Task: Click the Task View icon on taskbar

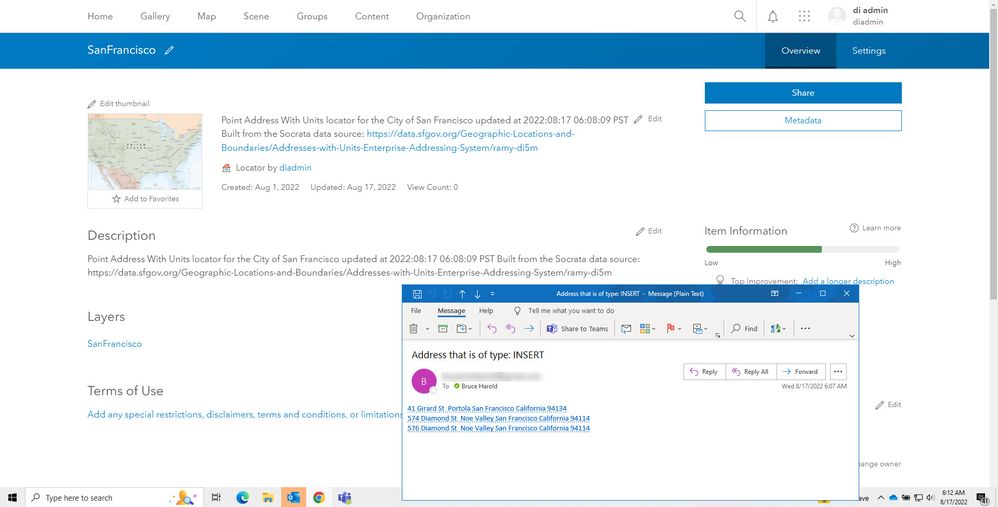Action: point(216,497)
